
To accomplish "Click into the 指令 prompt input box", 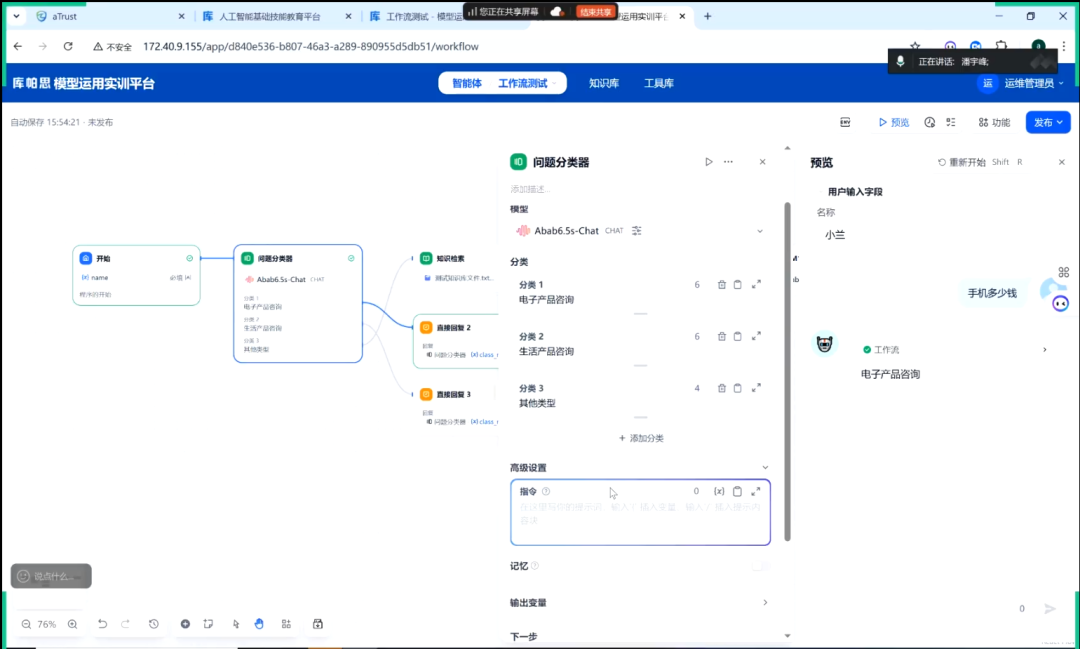I will 640,520.
